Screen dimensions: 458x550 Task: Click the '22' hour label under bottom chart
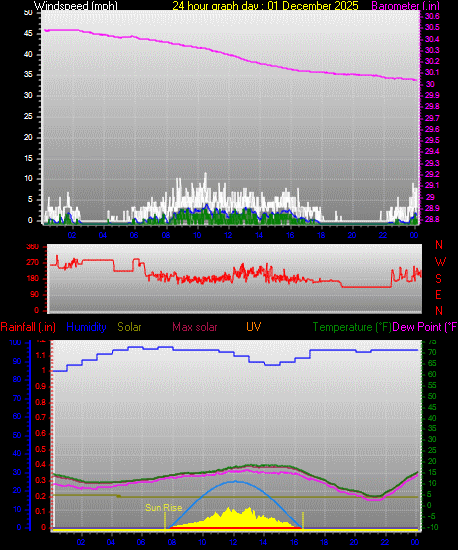pyautogui.click(x=385, y=542)
